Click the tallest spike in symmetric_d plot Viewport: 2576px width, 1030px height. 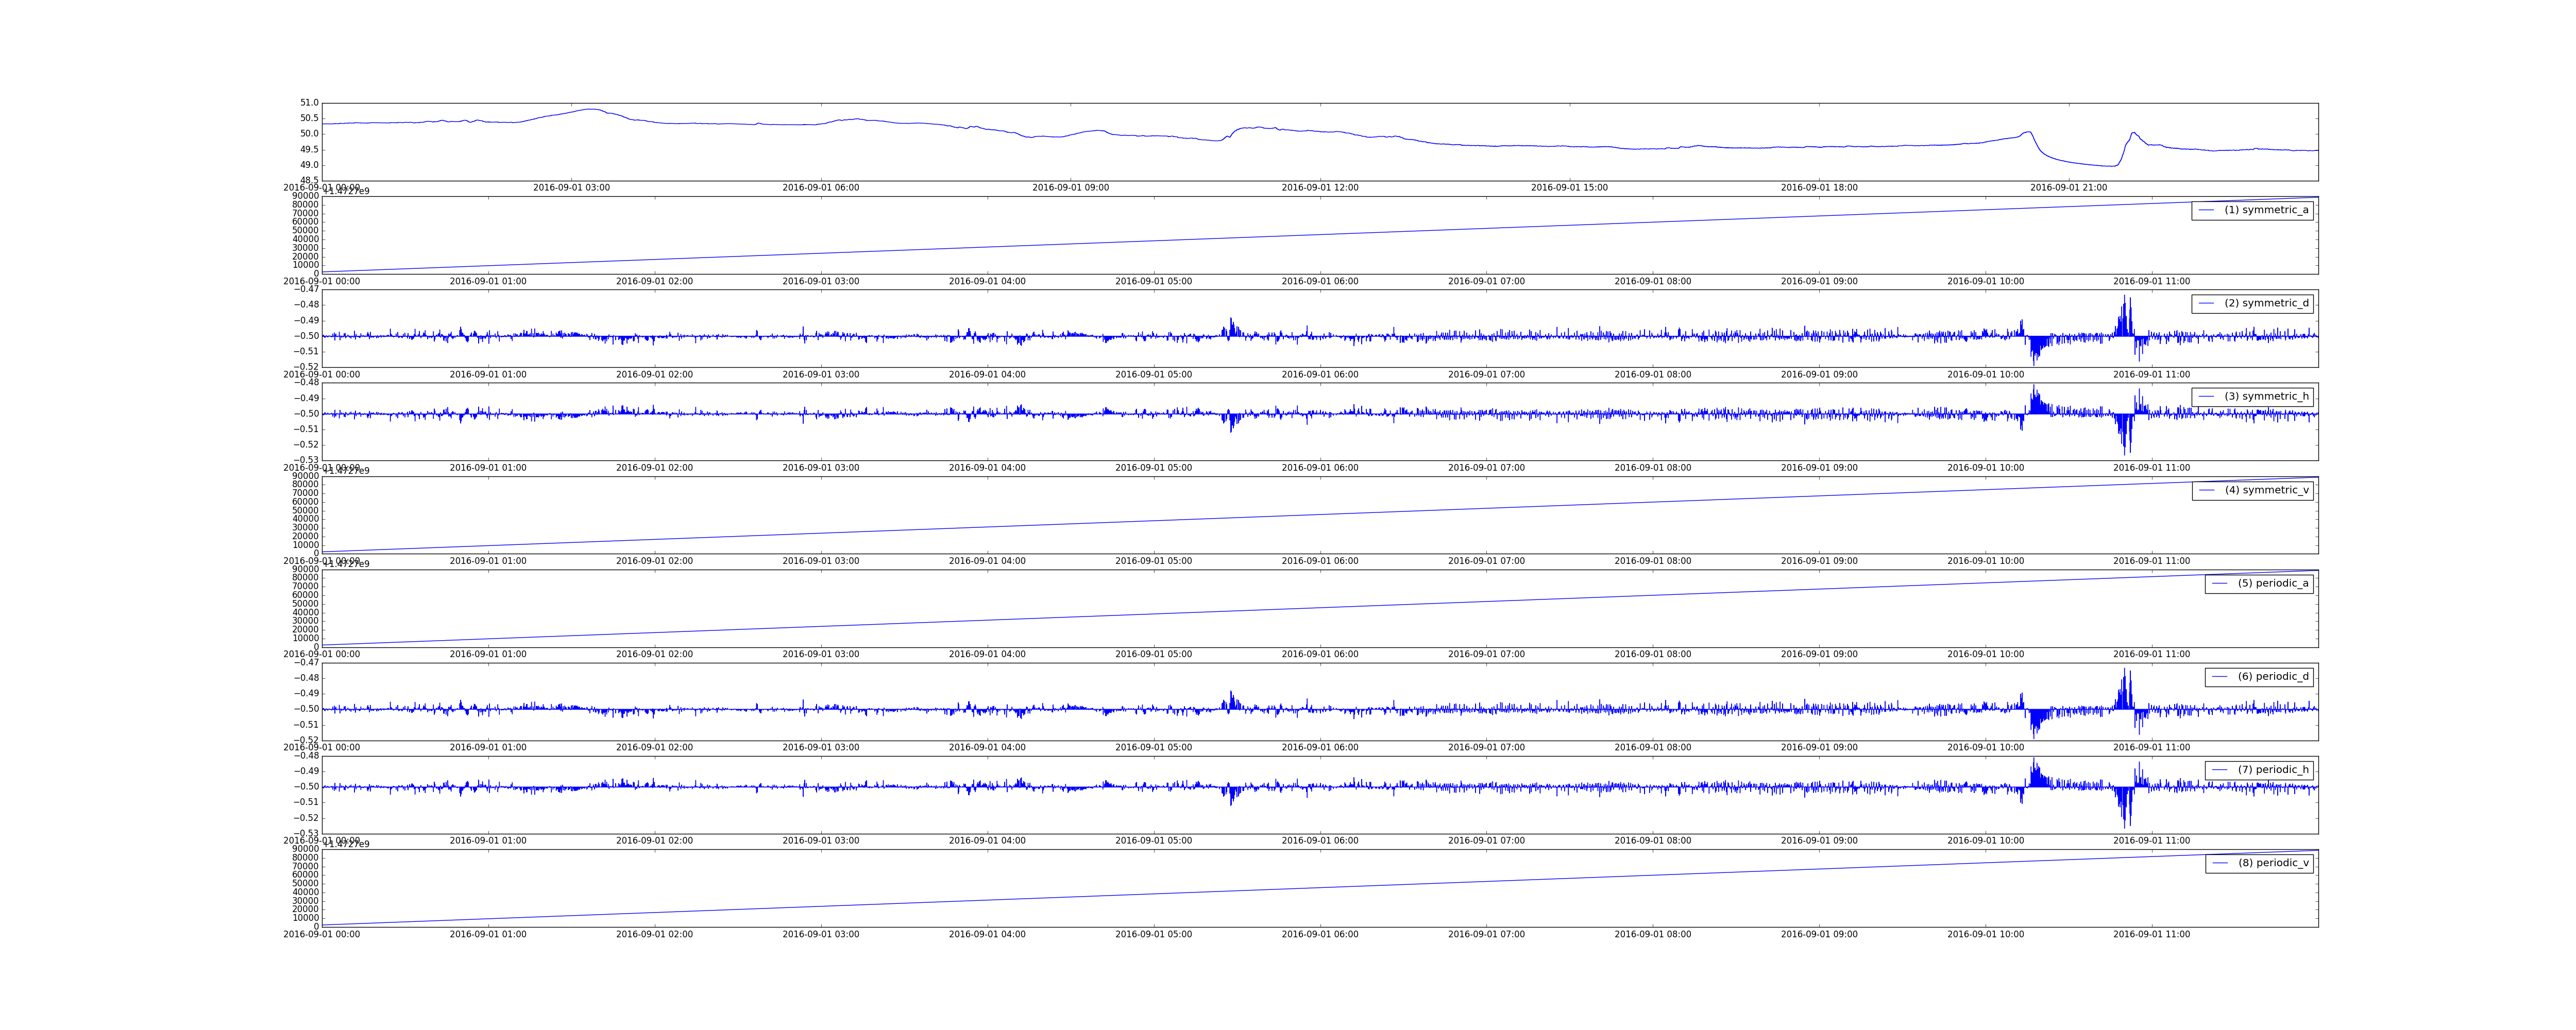2124,297
